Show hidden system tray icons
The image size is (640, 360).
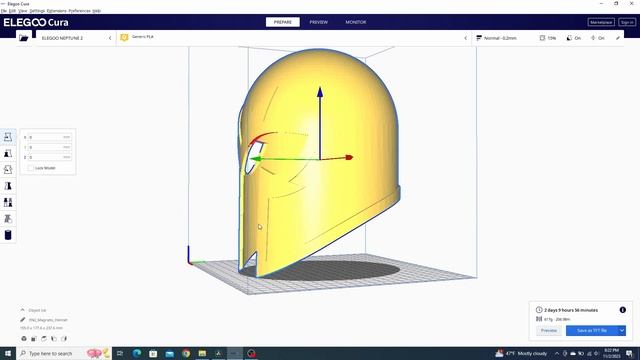coord(557,353)
